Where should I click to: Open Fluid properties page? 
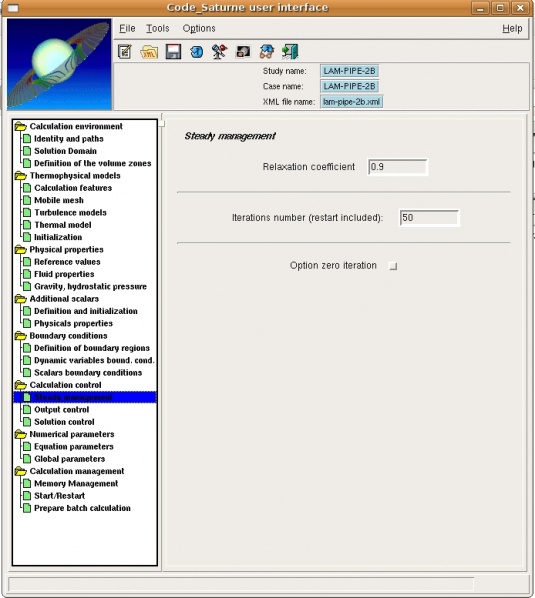pos(64,274)
